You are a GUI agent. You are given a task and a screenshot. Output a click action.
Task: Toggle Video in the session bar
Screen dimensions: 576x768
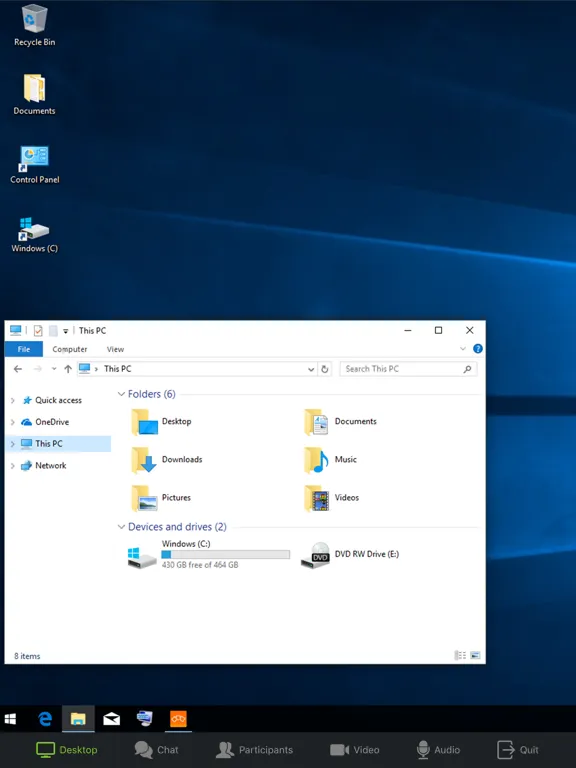pos(355,750)
